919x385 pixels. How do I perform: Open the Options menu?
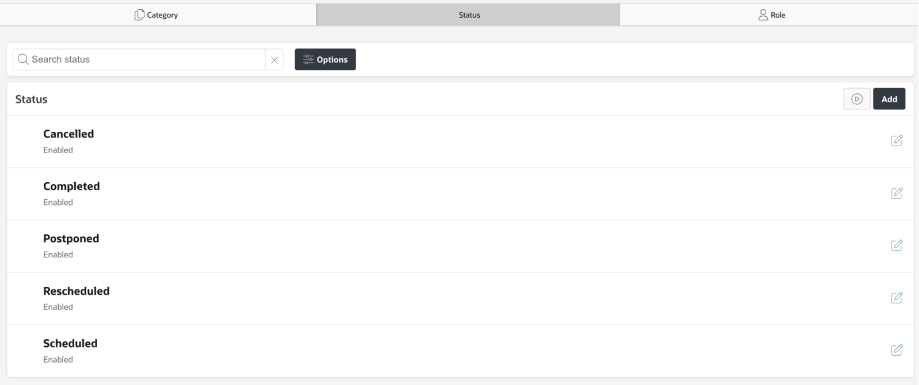click(x=325, y=59)
